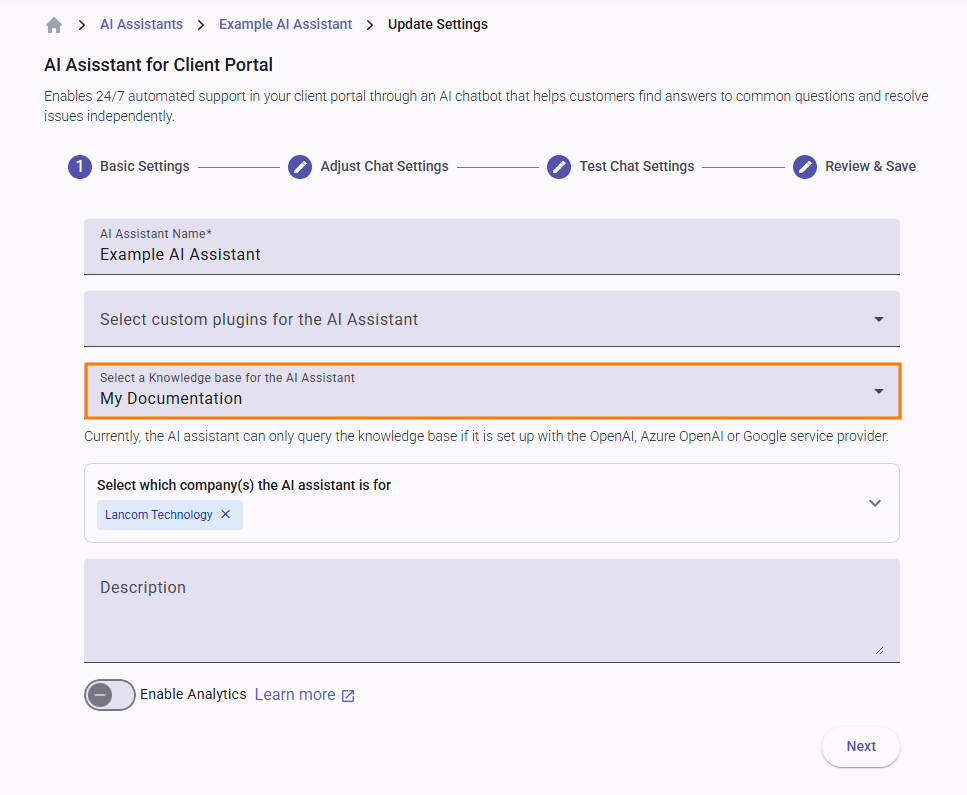Screen dimensions: 967x795
Task: Open the Knowledge base dropdown arrow
Action: (879, 391)
